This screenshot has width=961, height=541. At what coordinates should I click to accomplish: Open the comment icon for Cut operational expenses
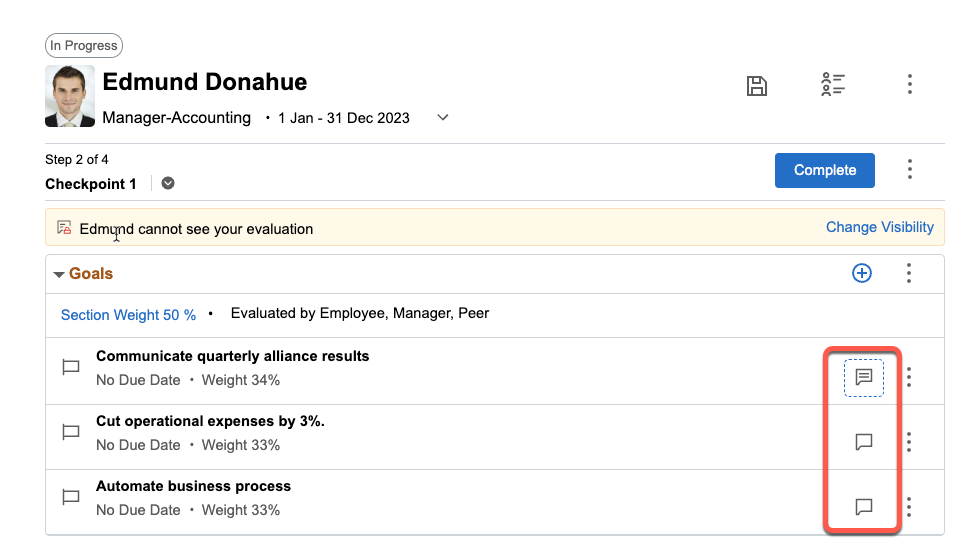(x=864, y=442)
